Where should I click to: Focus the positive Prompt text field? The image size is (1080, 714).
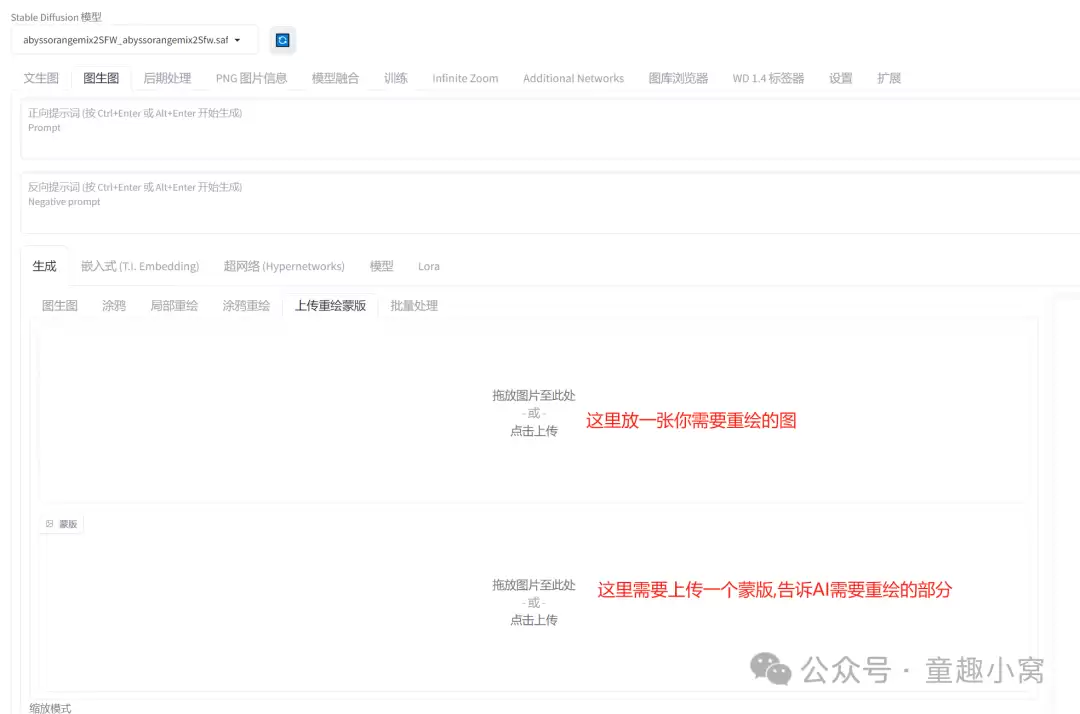(550, 129)
